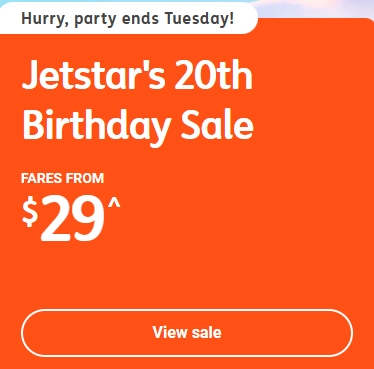Click the word 'Hurry' in the top badge

[x=43, y=19]
